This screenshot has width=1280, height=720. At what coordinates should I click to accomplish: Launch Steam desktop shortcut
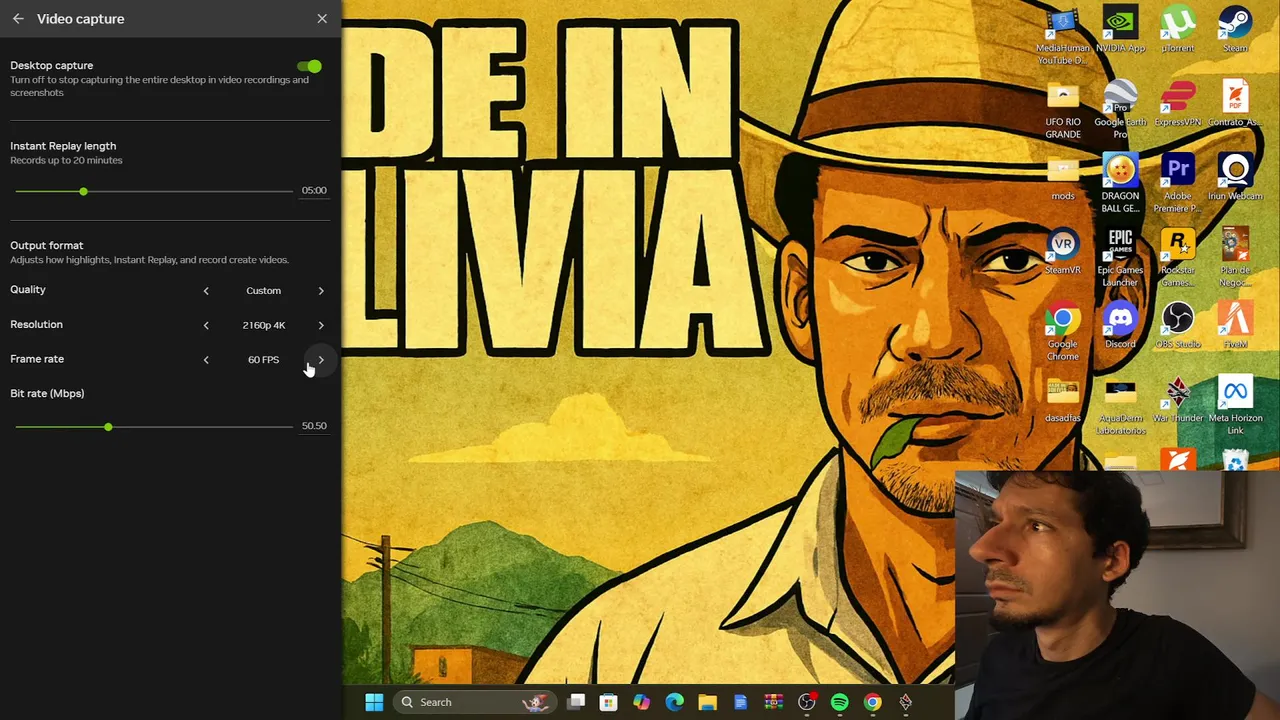click(1235, 30)
